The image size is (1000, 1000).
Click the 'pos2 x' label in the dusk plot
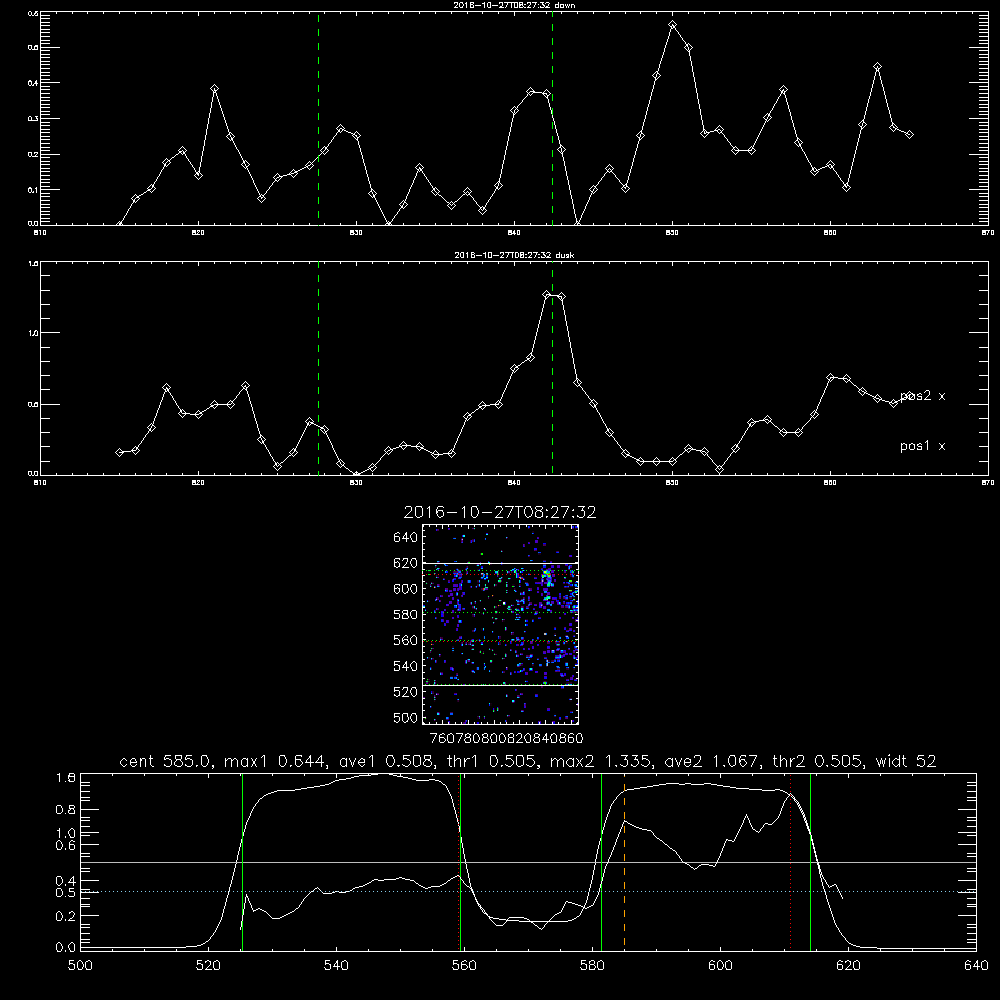pyautogui.click(x=922, y=396)
